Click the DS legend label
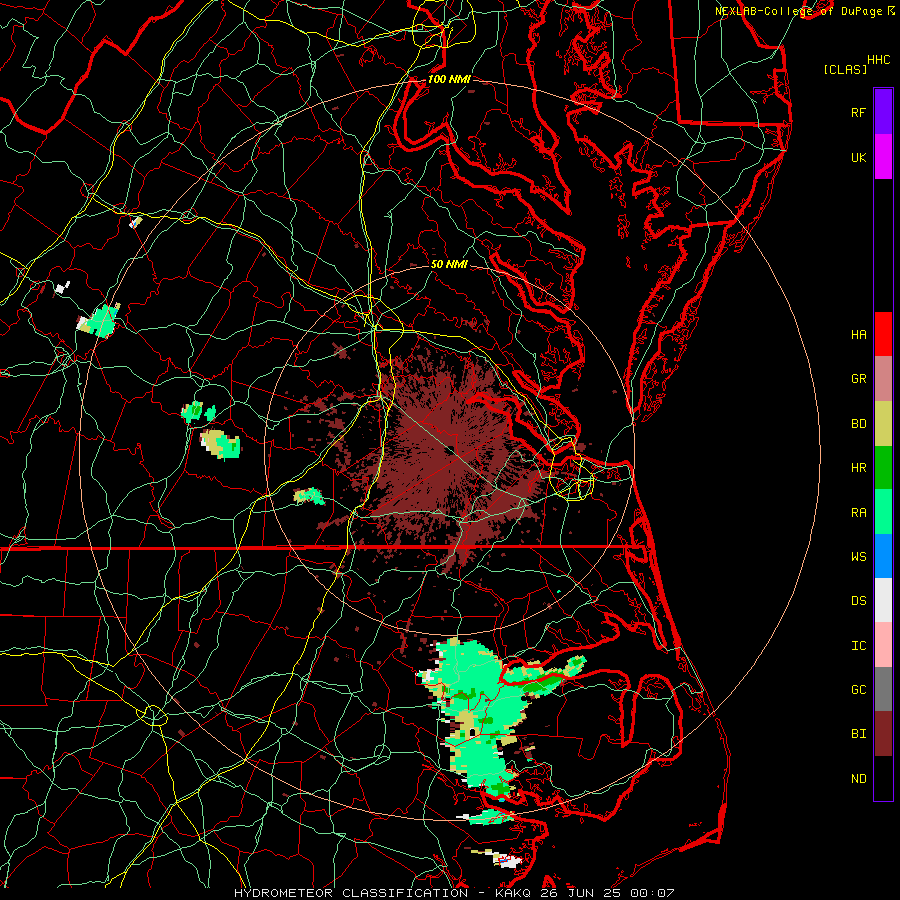The image size is (900, 900). pos(858,601)
